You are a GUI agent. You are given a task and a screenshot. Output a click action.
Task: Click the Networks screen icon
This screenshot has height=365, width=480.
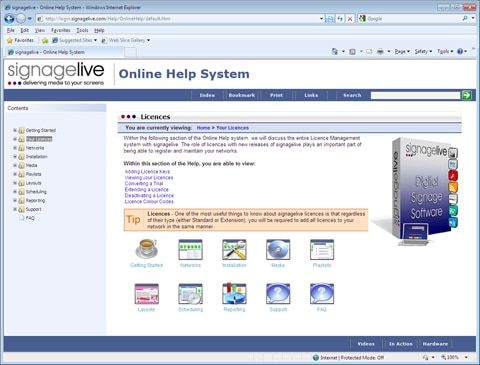(190, 249)
